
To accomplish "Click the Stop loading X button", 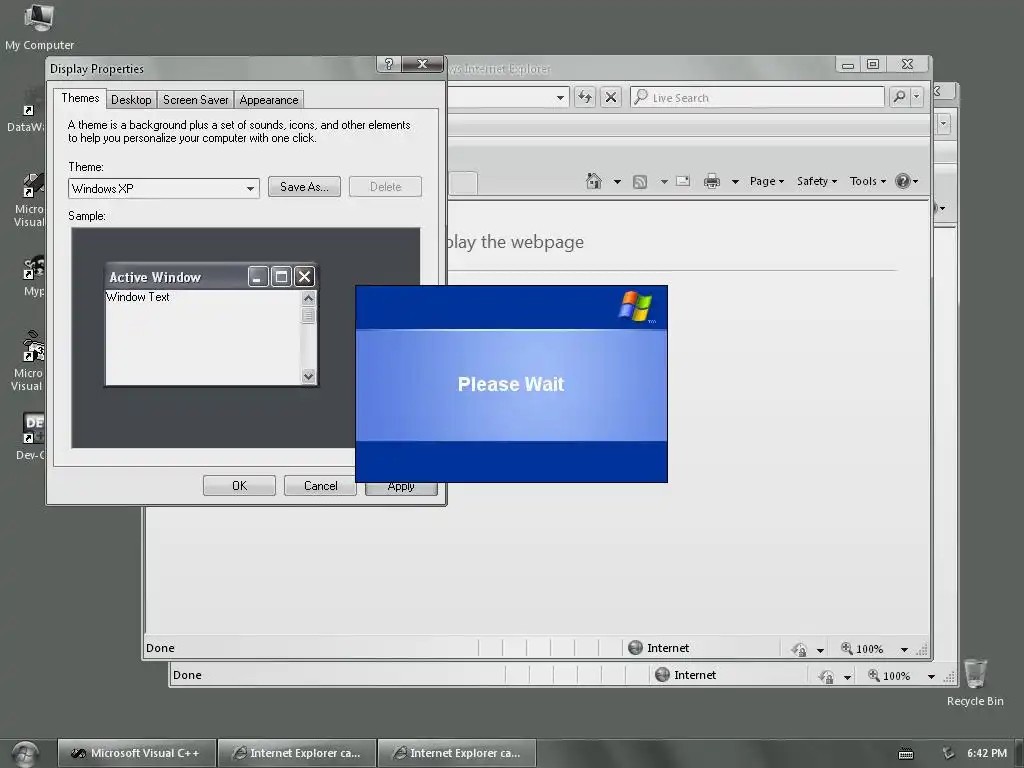I will click(611, 97).
